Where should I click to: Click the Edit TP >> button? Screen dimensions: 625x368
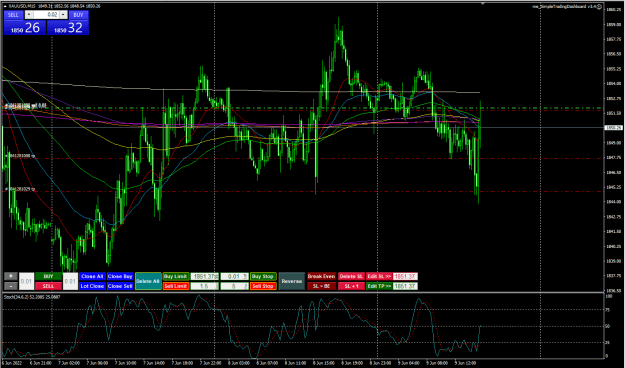pos(379,286)
